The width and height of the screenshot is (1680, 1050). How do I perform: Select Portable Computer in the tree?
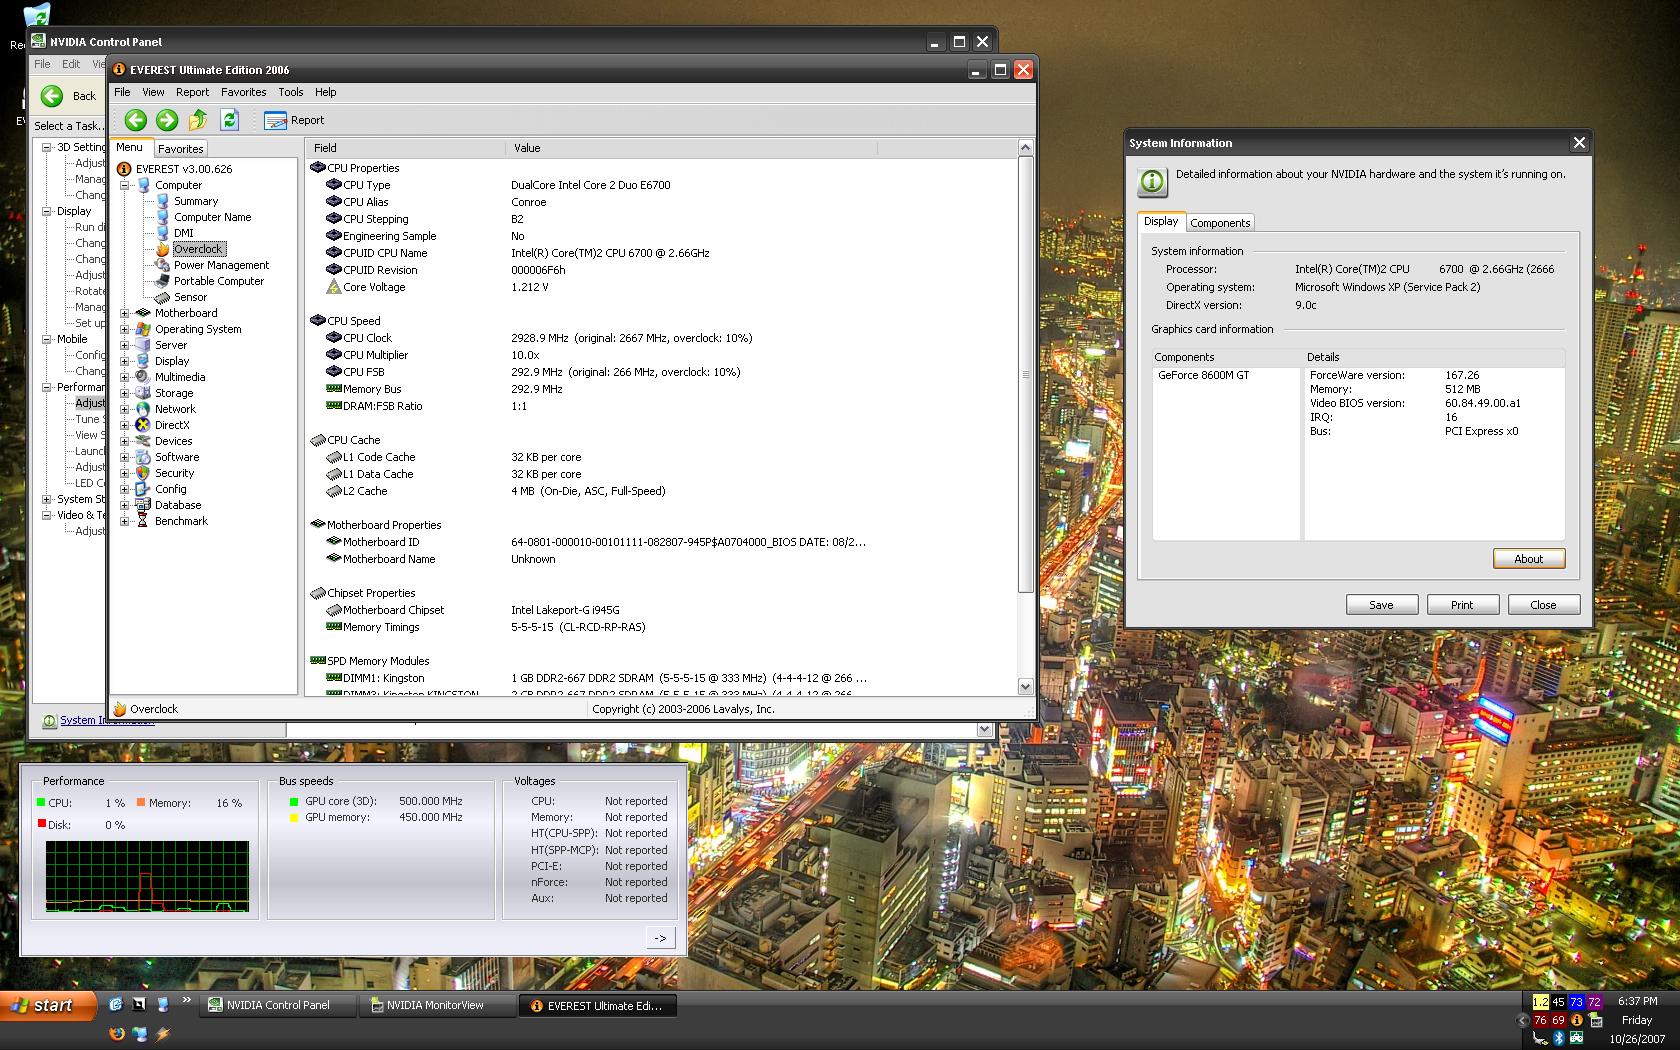219,281
